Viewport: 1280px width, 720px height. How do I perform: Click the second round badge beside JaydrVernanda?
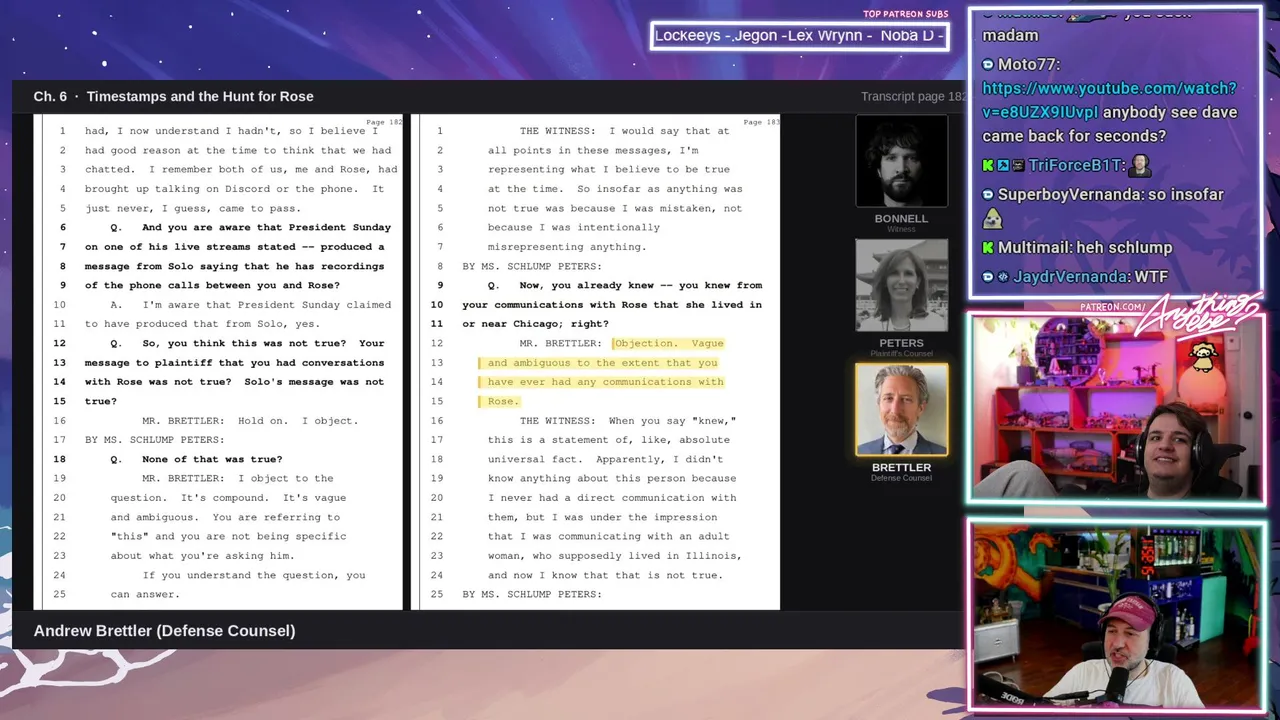[x=1003, y=277]
